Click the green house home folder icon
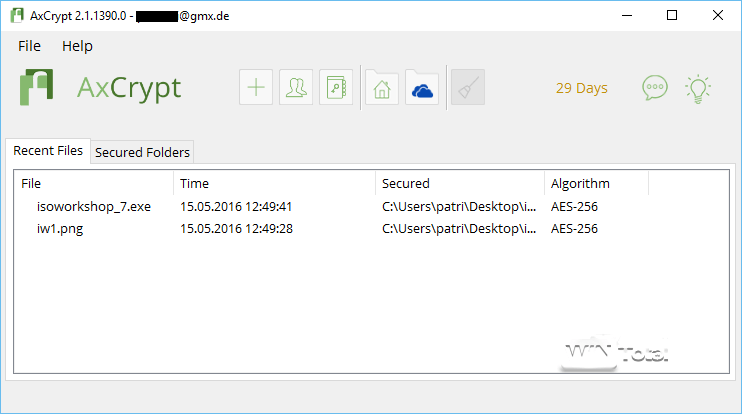This screenshot has width=742, height=414. tap(381, 88)
